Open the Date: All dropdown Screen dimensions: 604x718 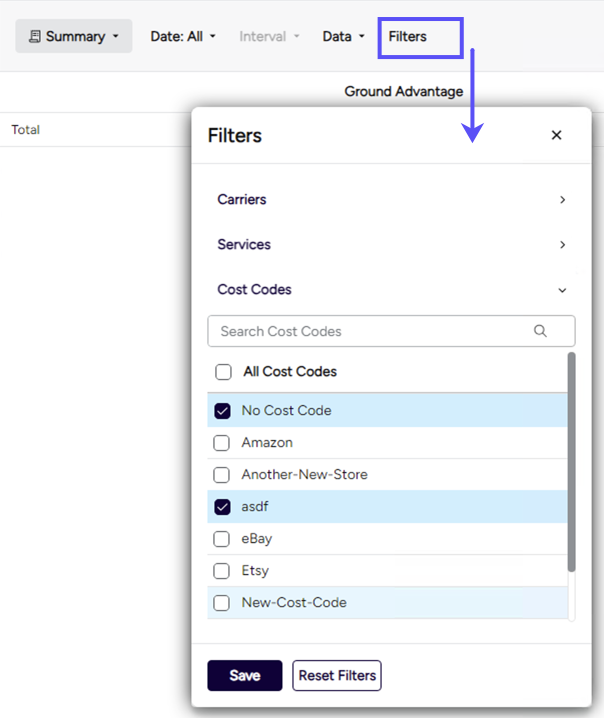183,36
